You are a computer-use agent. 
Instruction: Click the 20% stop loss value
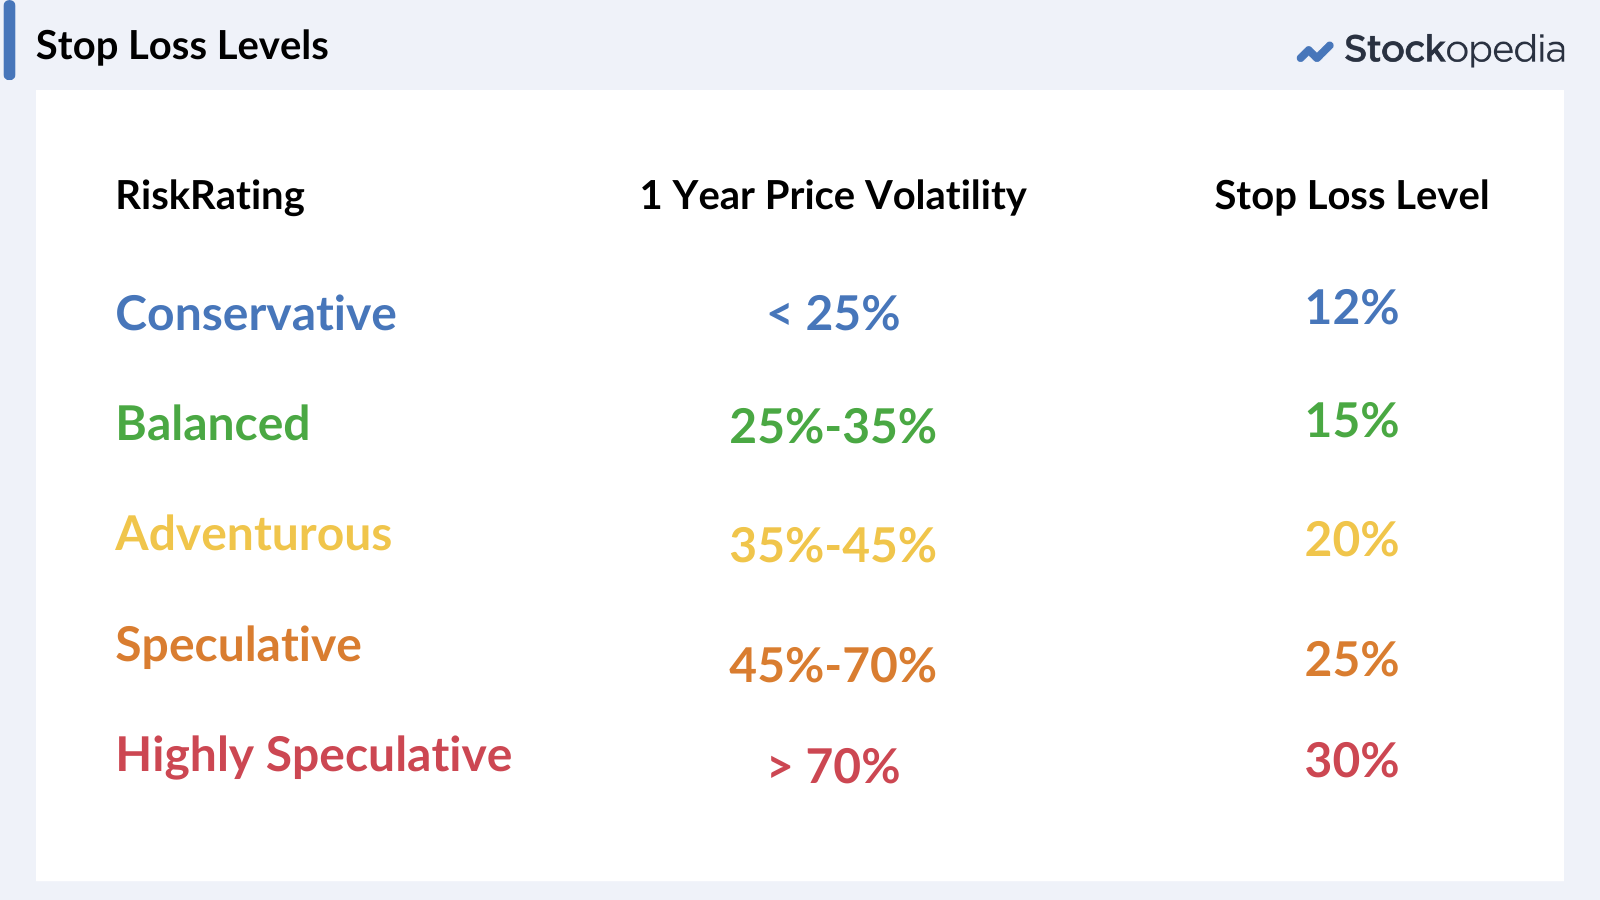point(1351,540)
